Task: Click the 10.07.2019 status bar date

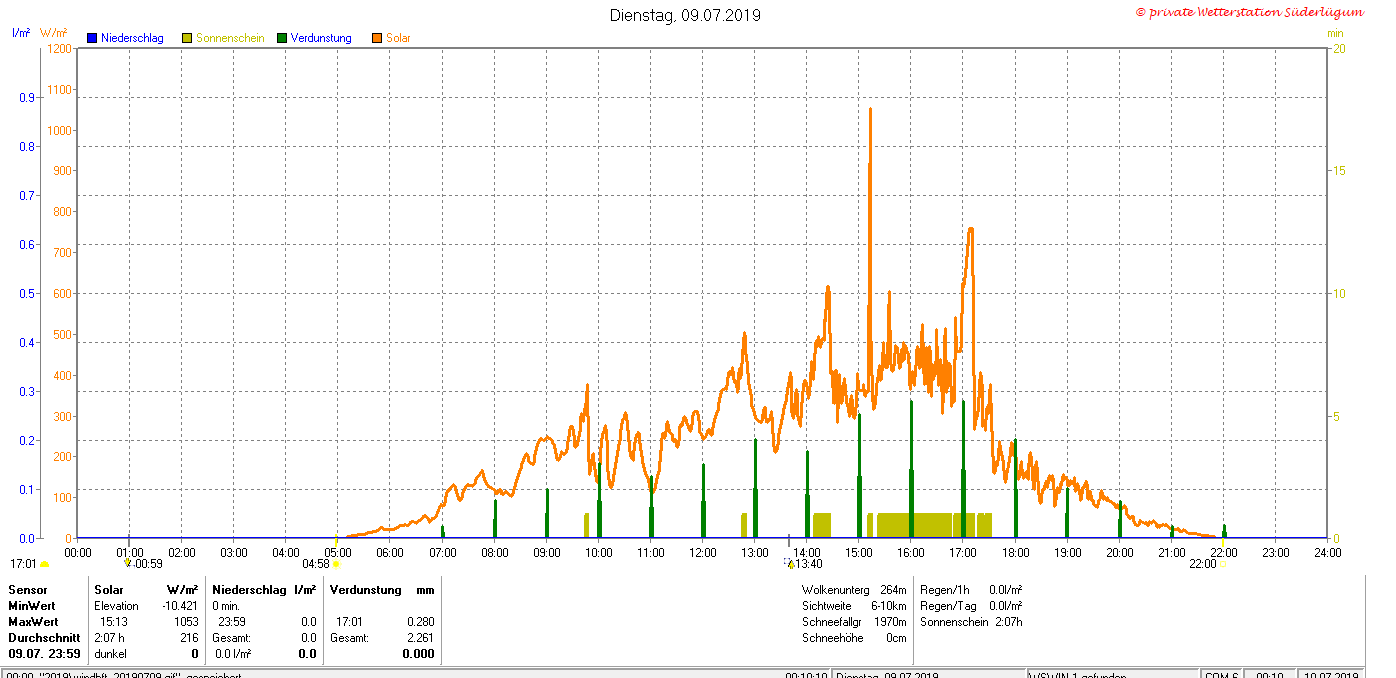Action: [x=1331, y=675]
